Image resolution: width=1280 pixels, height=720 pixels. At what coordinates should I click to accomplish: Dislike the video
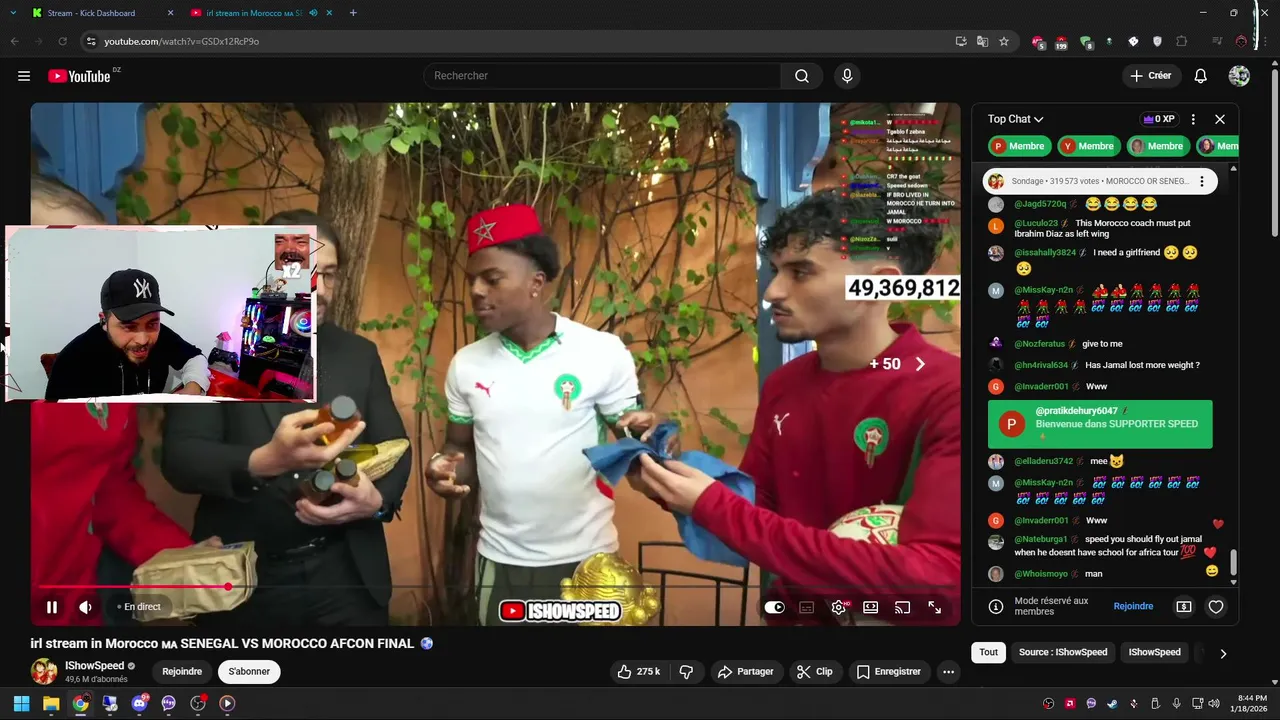pos(686,672)
